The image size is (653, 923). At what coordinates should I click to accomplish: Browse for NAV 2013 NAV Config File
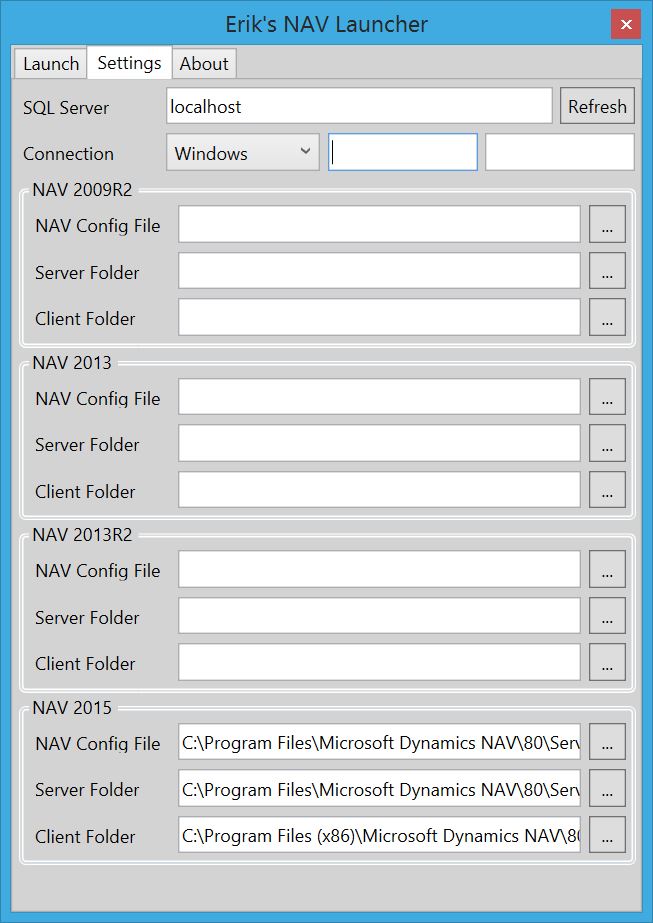pos(607,397)
